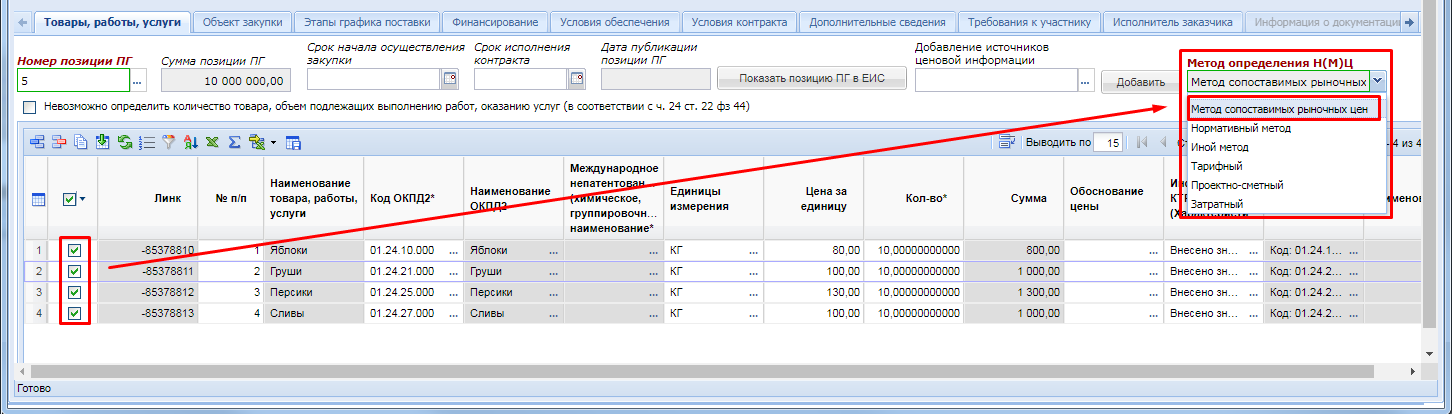Select 'Нормативный метод' from the dropdown list

click(1240, 128)
